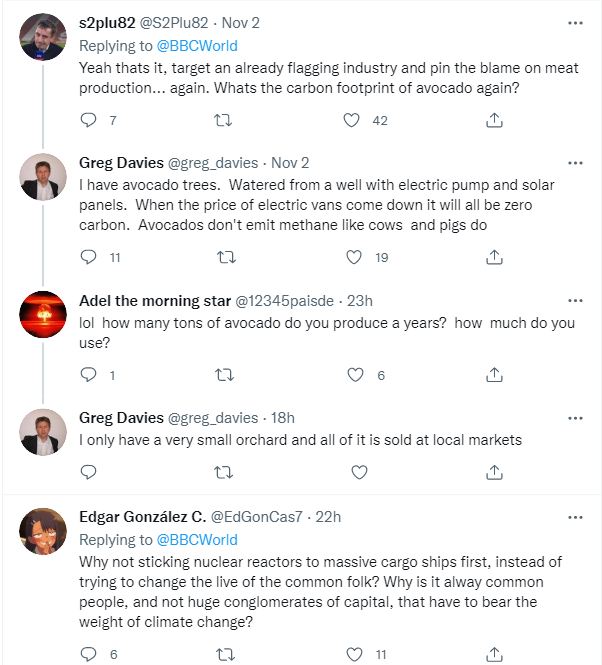The width and height of the screenshot is (602, 665).
Task: Reply to s2plu82's avocado carbon footprint tweet
Action: pyautogui.click(x=88, y=120)
